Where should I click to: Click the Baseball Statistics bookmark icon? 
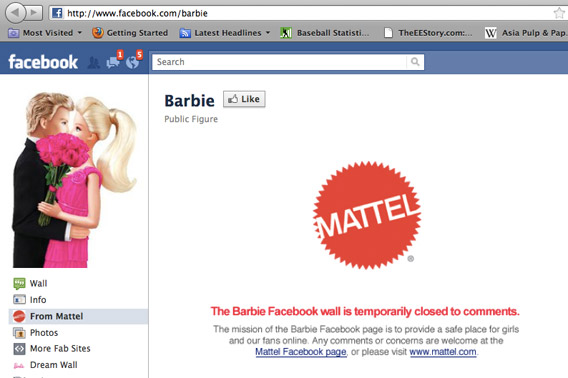(286, 33)
